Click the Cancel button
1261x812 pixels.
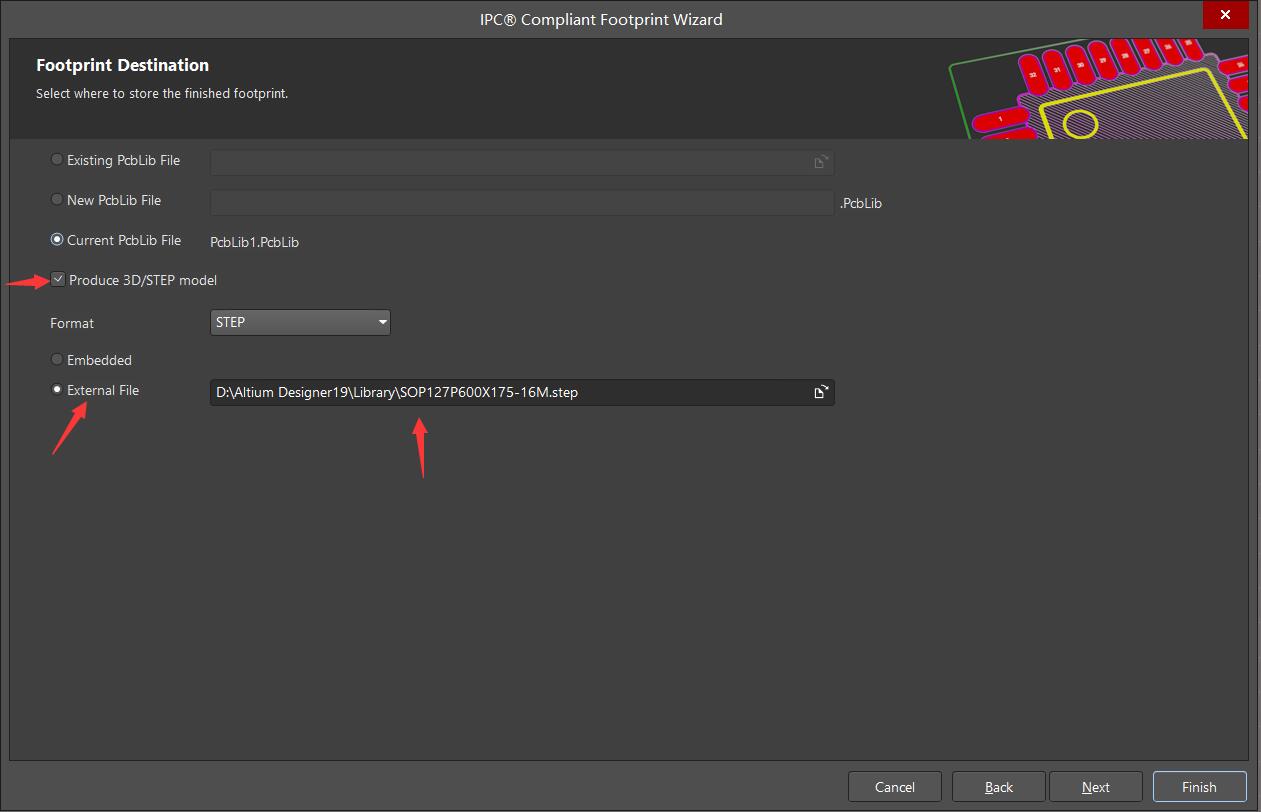click(895, 787)
